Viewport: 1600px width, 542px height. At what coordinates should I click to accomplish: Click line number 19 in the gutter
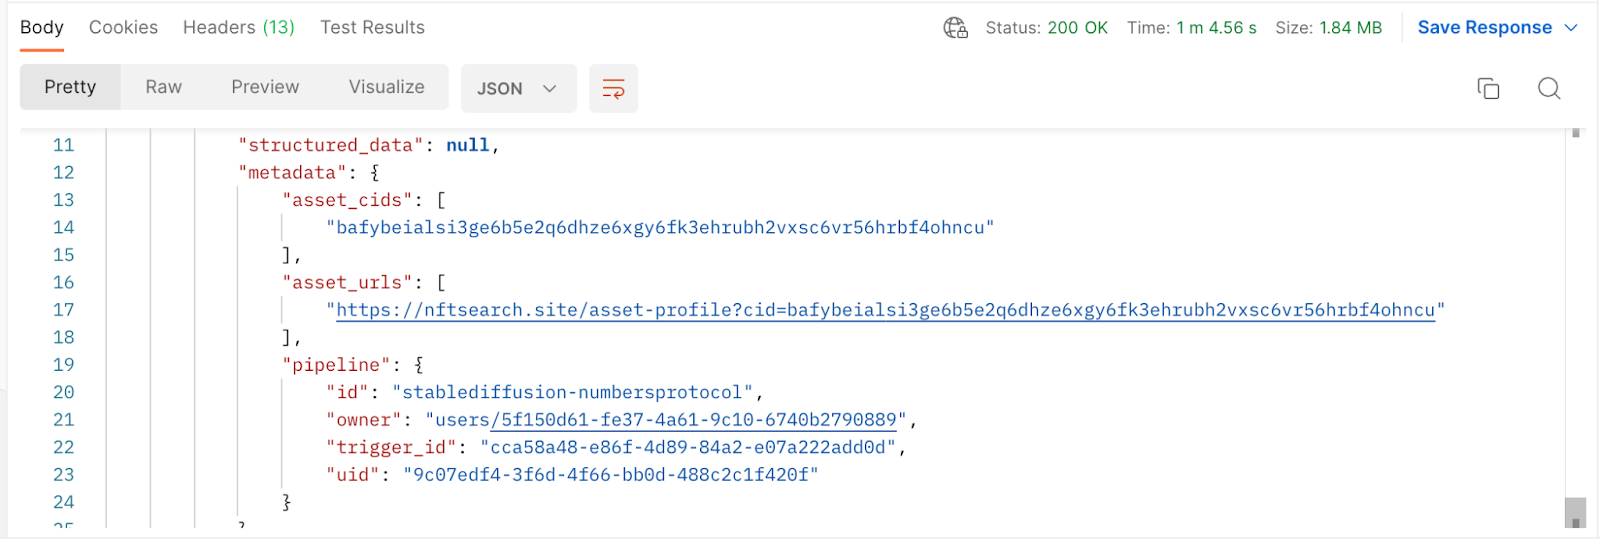(x=64, y=365)
